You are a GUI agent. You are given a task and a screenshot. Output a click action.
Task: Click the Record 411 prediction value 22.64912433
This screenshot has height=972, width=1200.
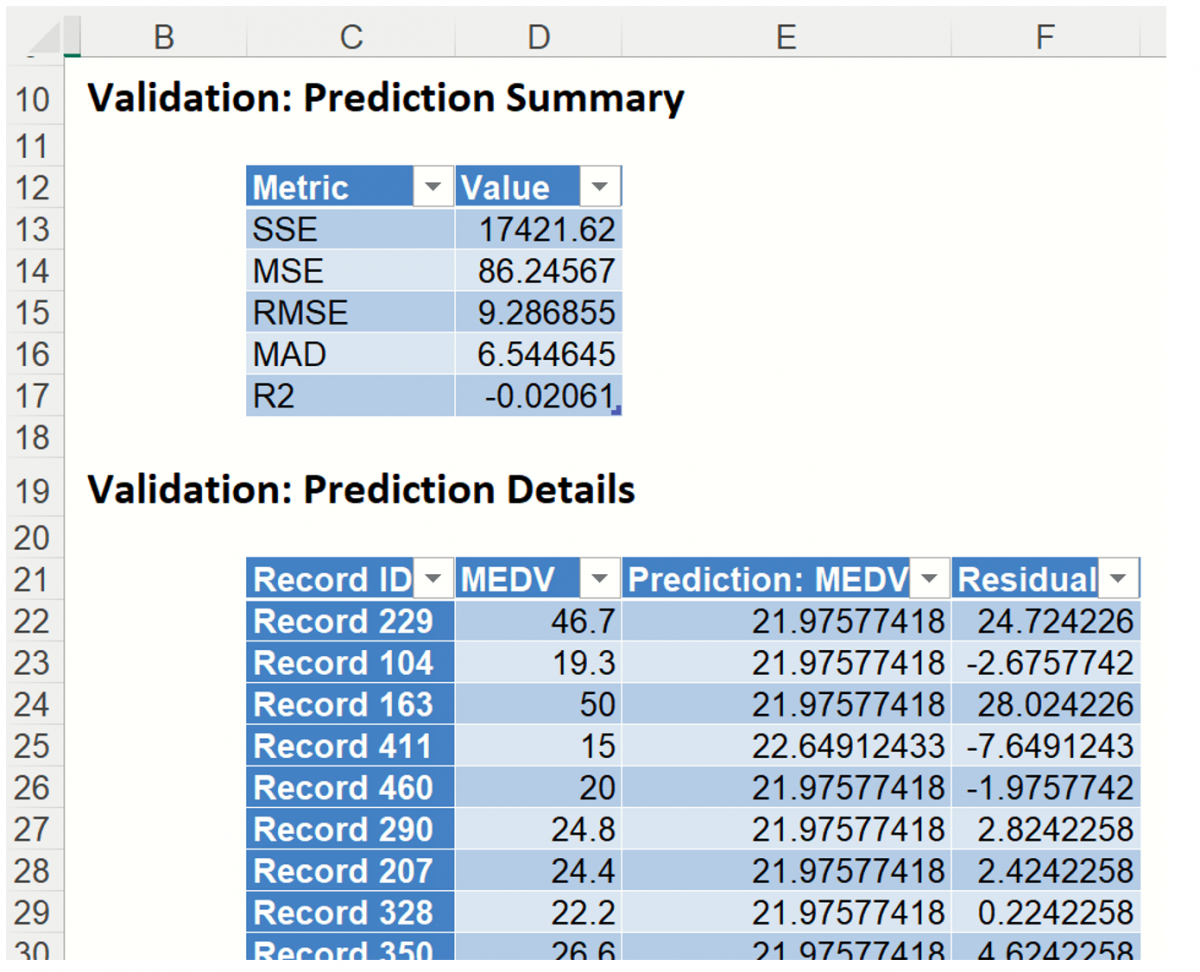click(785, 746)
